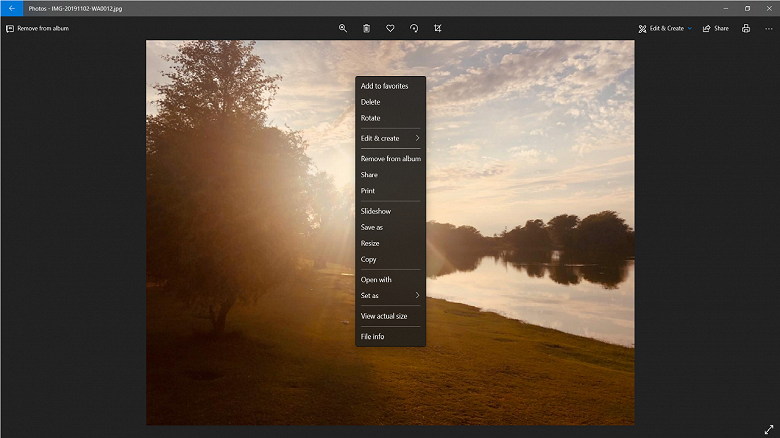Screen dimensions: 780x438
Task: Select 'Add to favorites' in context menu
Action: coord(384,86)
